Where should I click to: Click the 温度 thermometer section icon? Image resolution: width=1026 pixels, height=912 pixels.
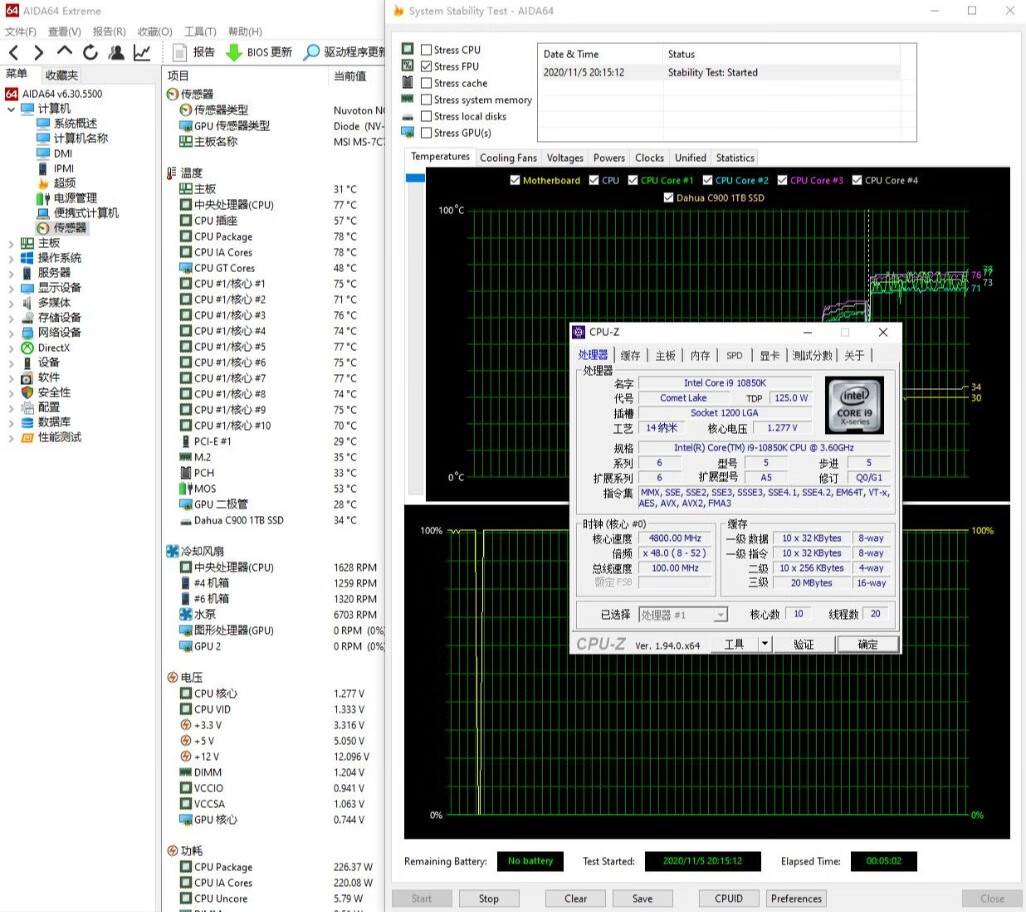[171, 173]
